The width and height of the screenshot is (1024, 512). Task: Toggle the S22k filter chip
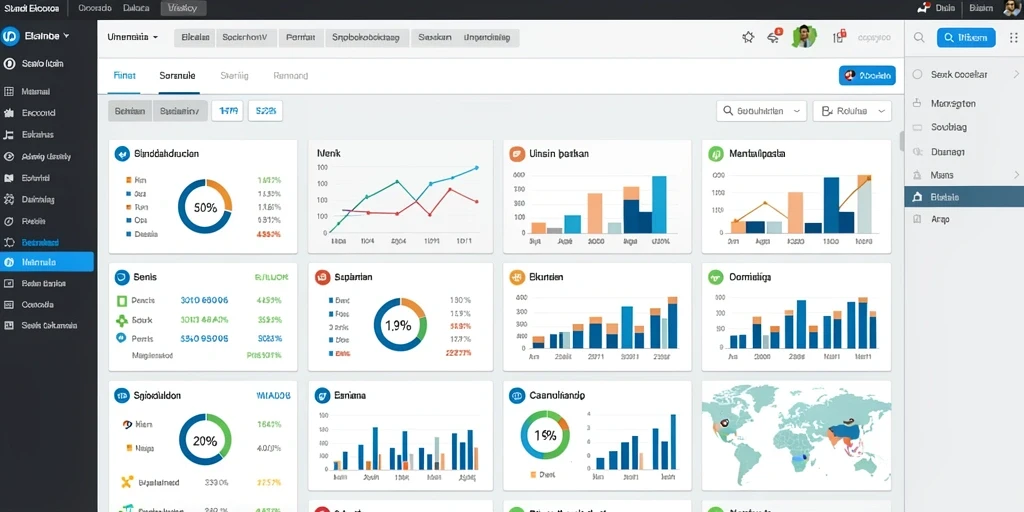[266, 111]
